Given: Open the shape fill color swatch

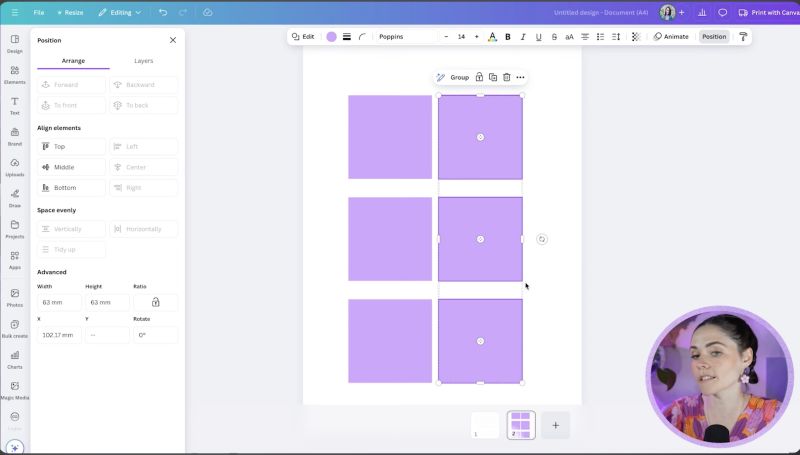Looking at the screenshot, I should [x=332, y=37].
